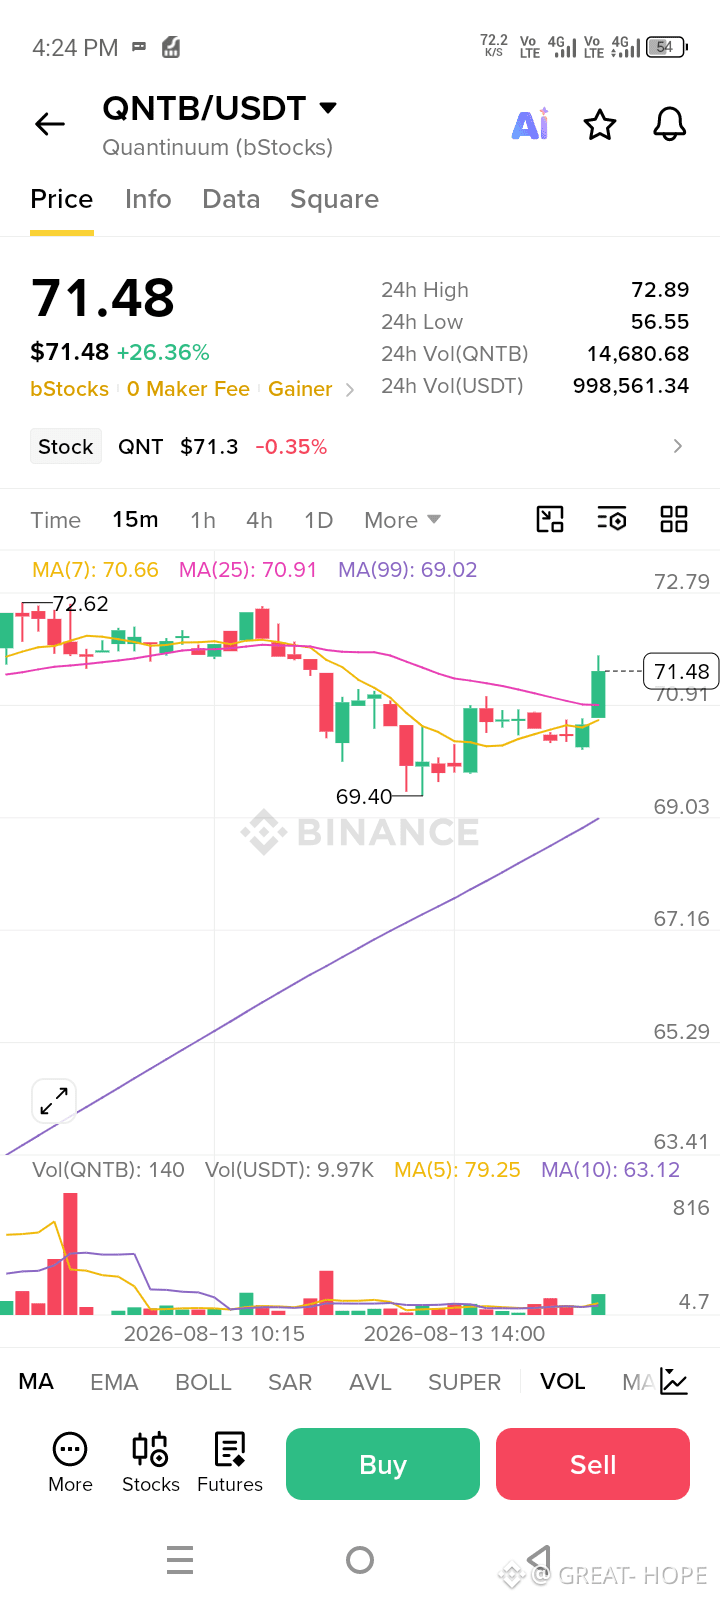The width and height of the screenshot is (720, 1600).
Task: Open price alert bell icon
Action: pos(669,125)
